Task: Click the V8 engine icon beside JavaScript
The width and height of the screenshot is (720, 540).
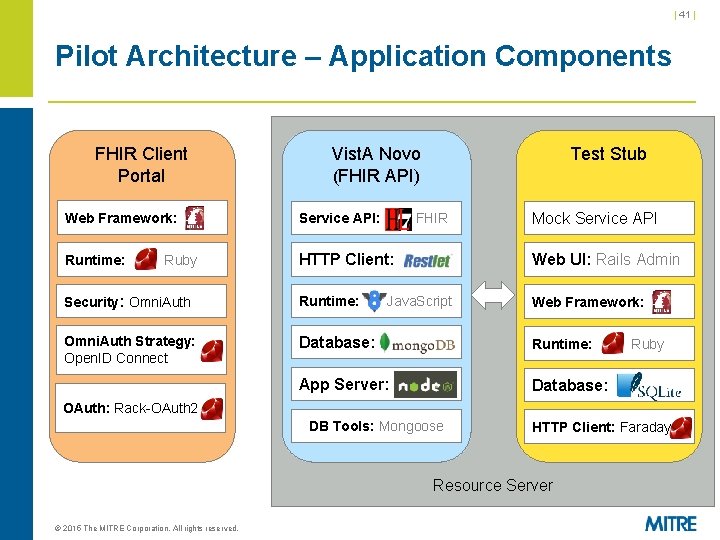Action: click(374, 301)
